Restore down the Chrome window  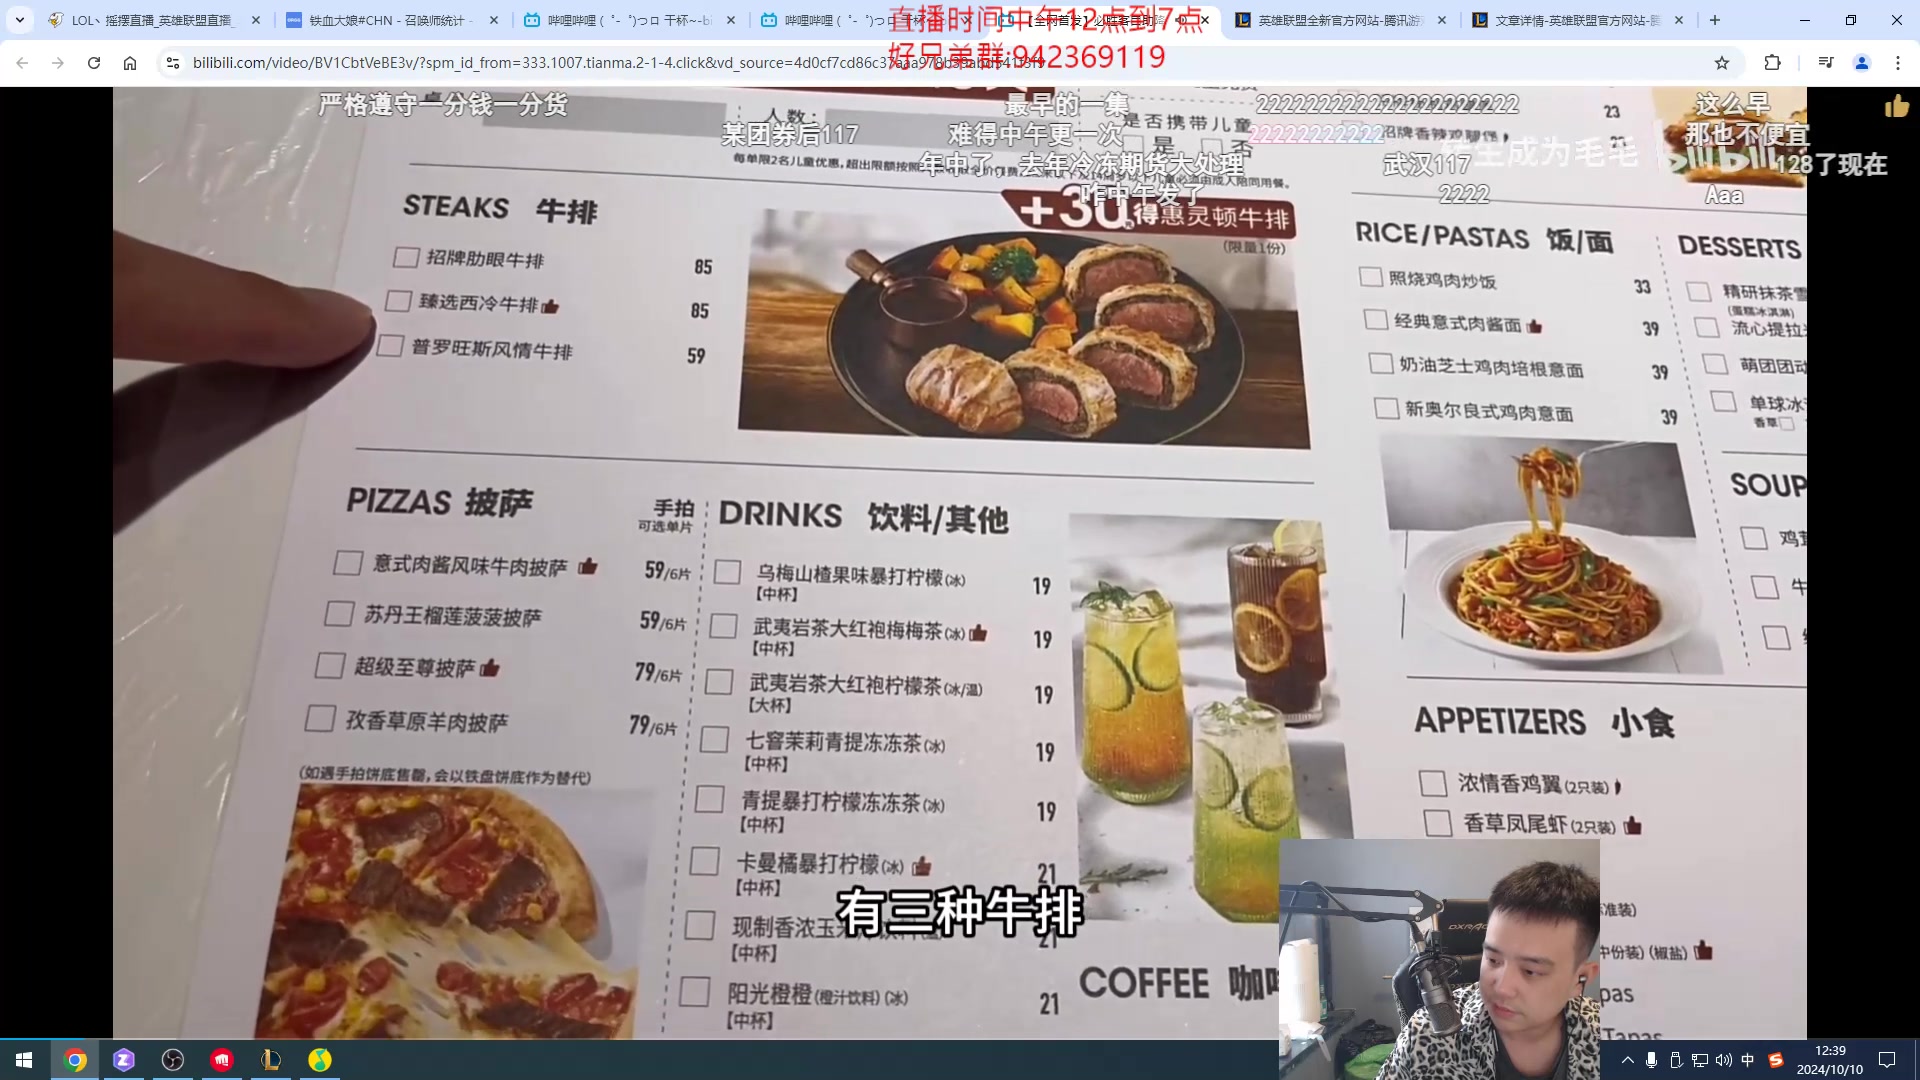tap(1851, 20)
